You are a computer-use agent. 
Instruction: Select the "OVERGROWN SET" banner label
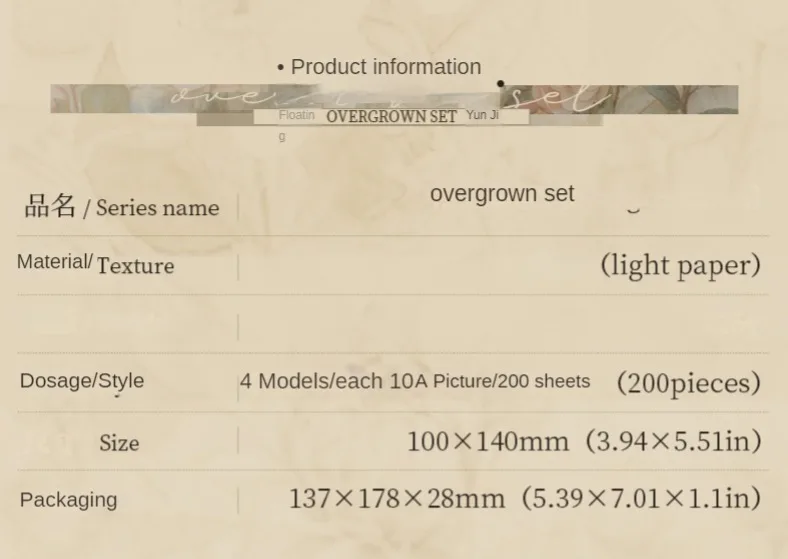pos(391,116)
